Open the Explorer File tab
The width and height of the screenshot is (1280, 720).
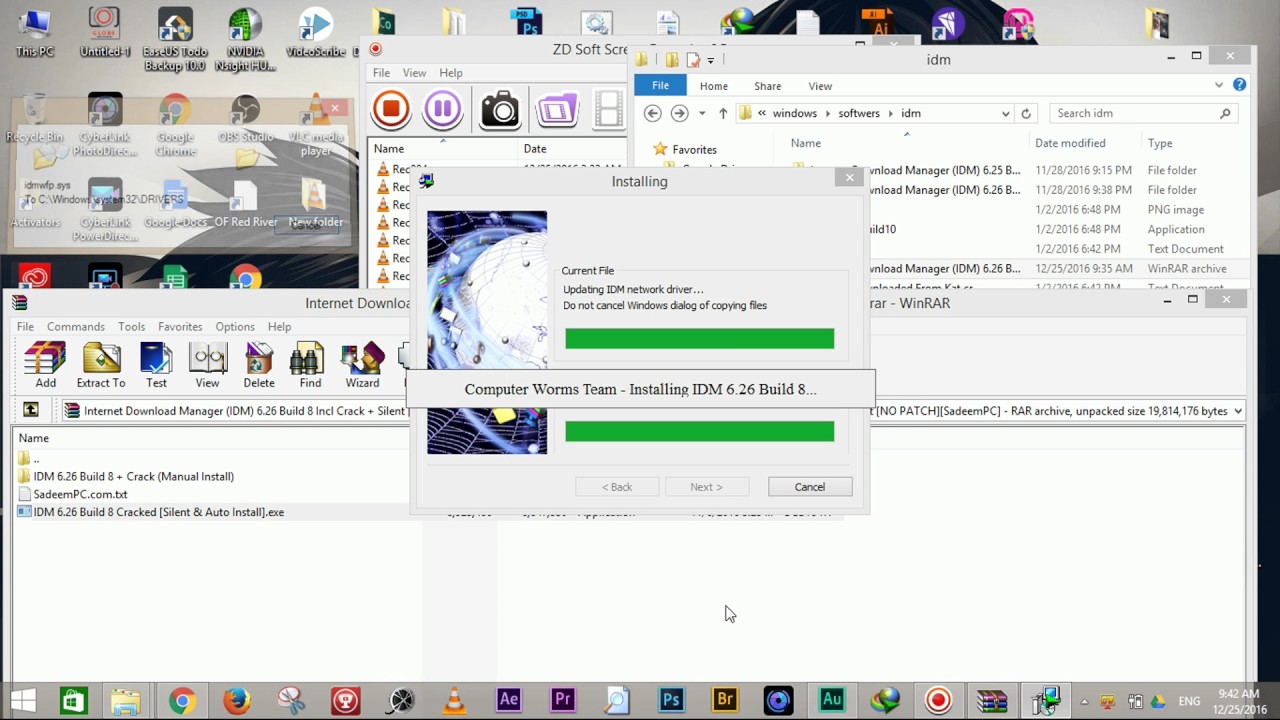point(660,86)
